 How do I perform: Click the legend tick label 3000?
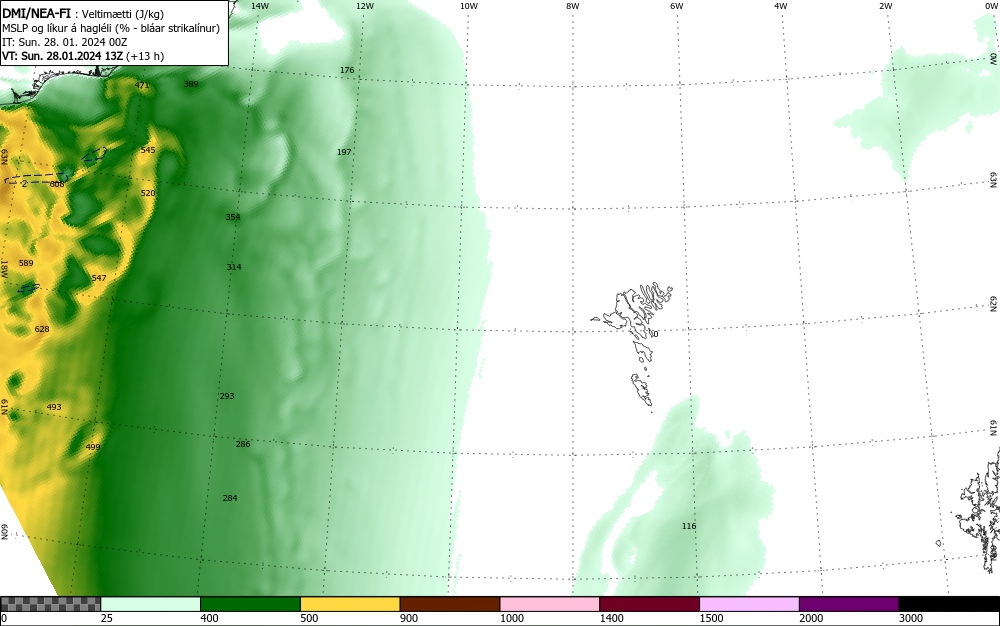[911, 618]
